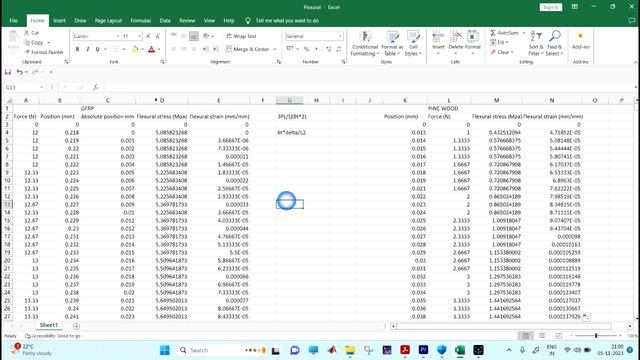640x360 pixels.
Task: Click the Select All corner triangle
Action: point(9,100)
